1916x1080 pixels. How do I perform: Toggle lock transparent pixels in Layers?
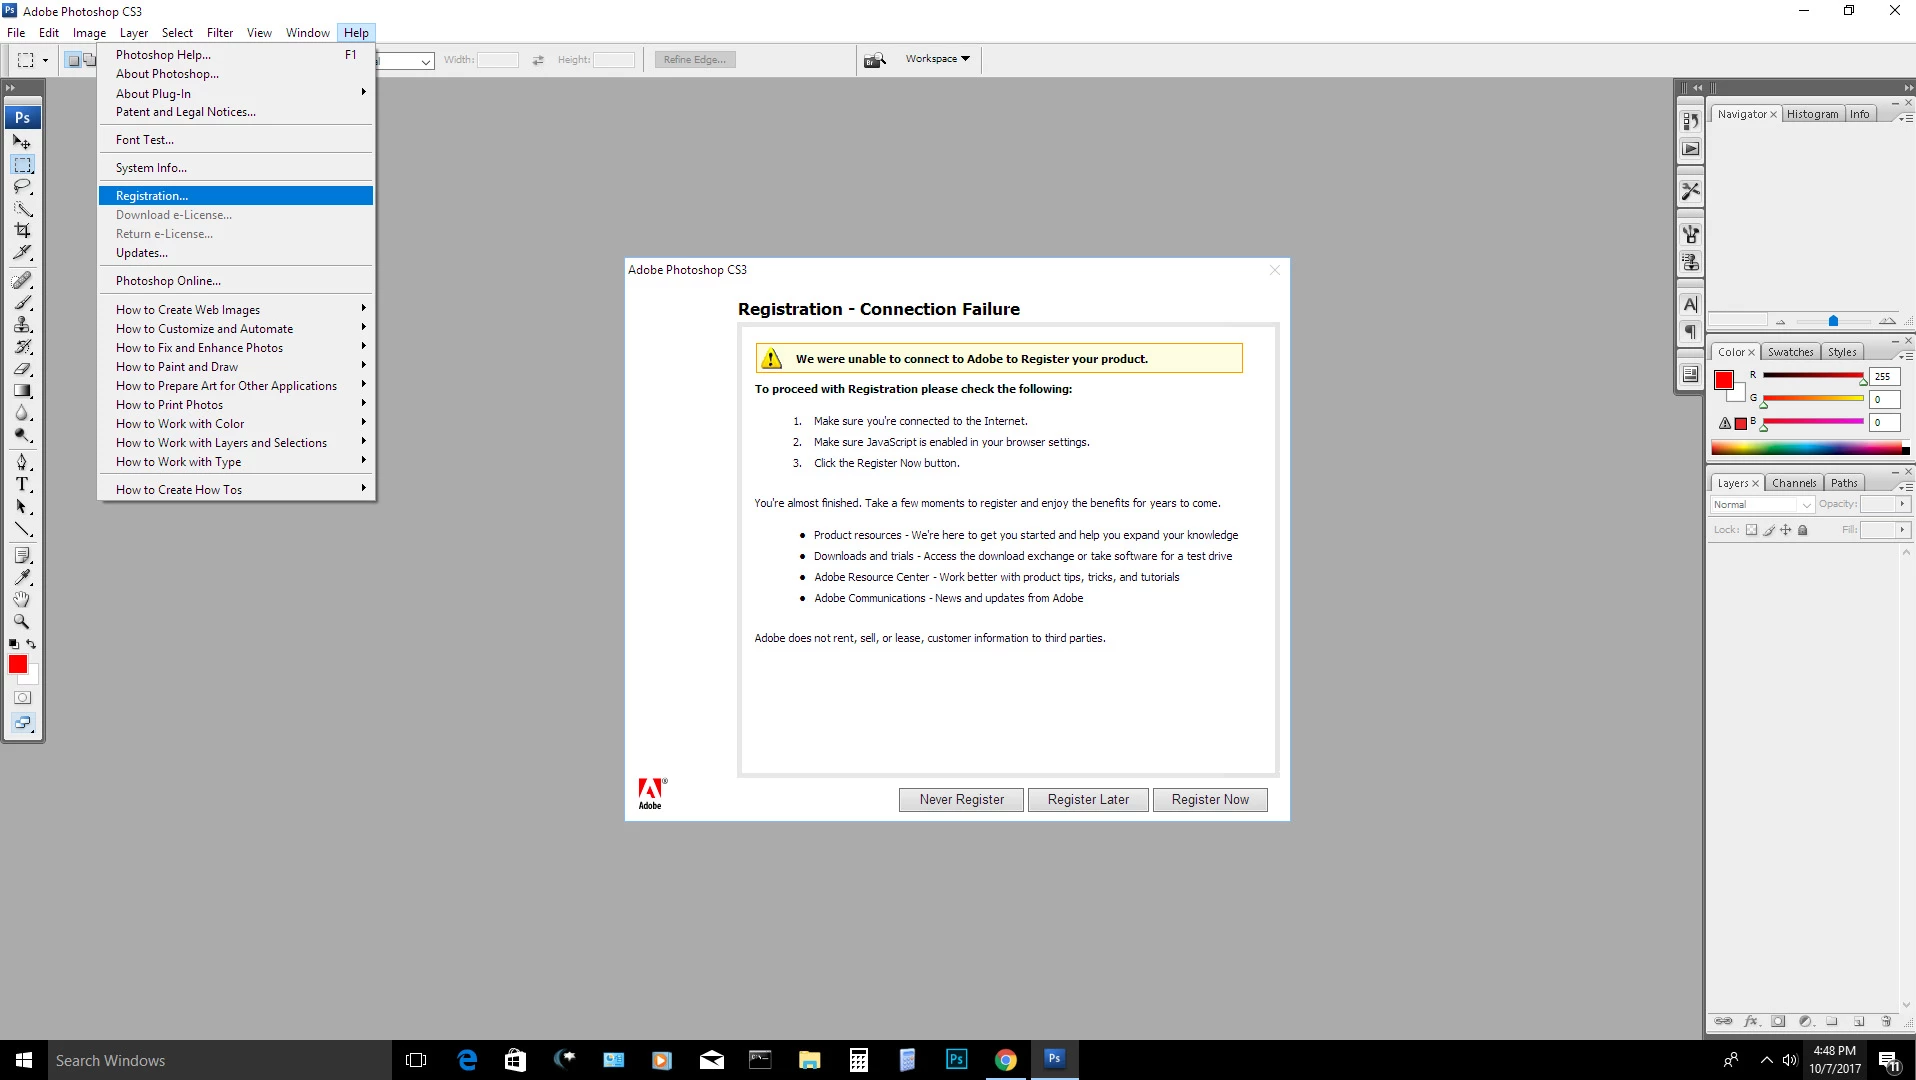click(x=1751, y=530)
